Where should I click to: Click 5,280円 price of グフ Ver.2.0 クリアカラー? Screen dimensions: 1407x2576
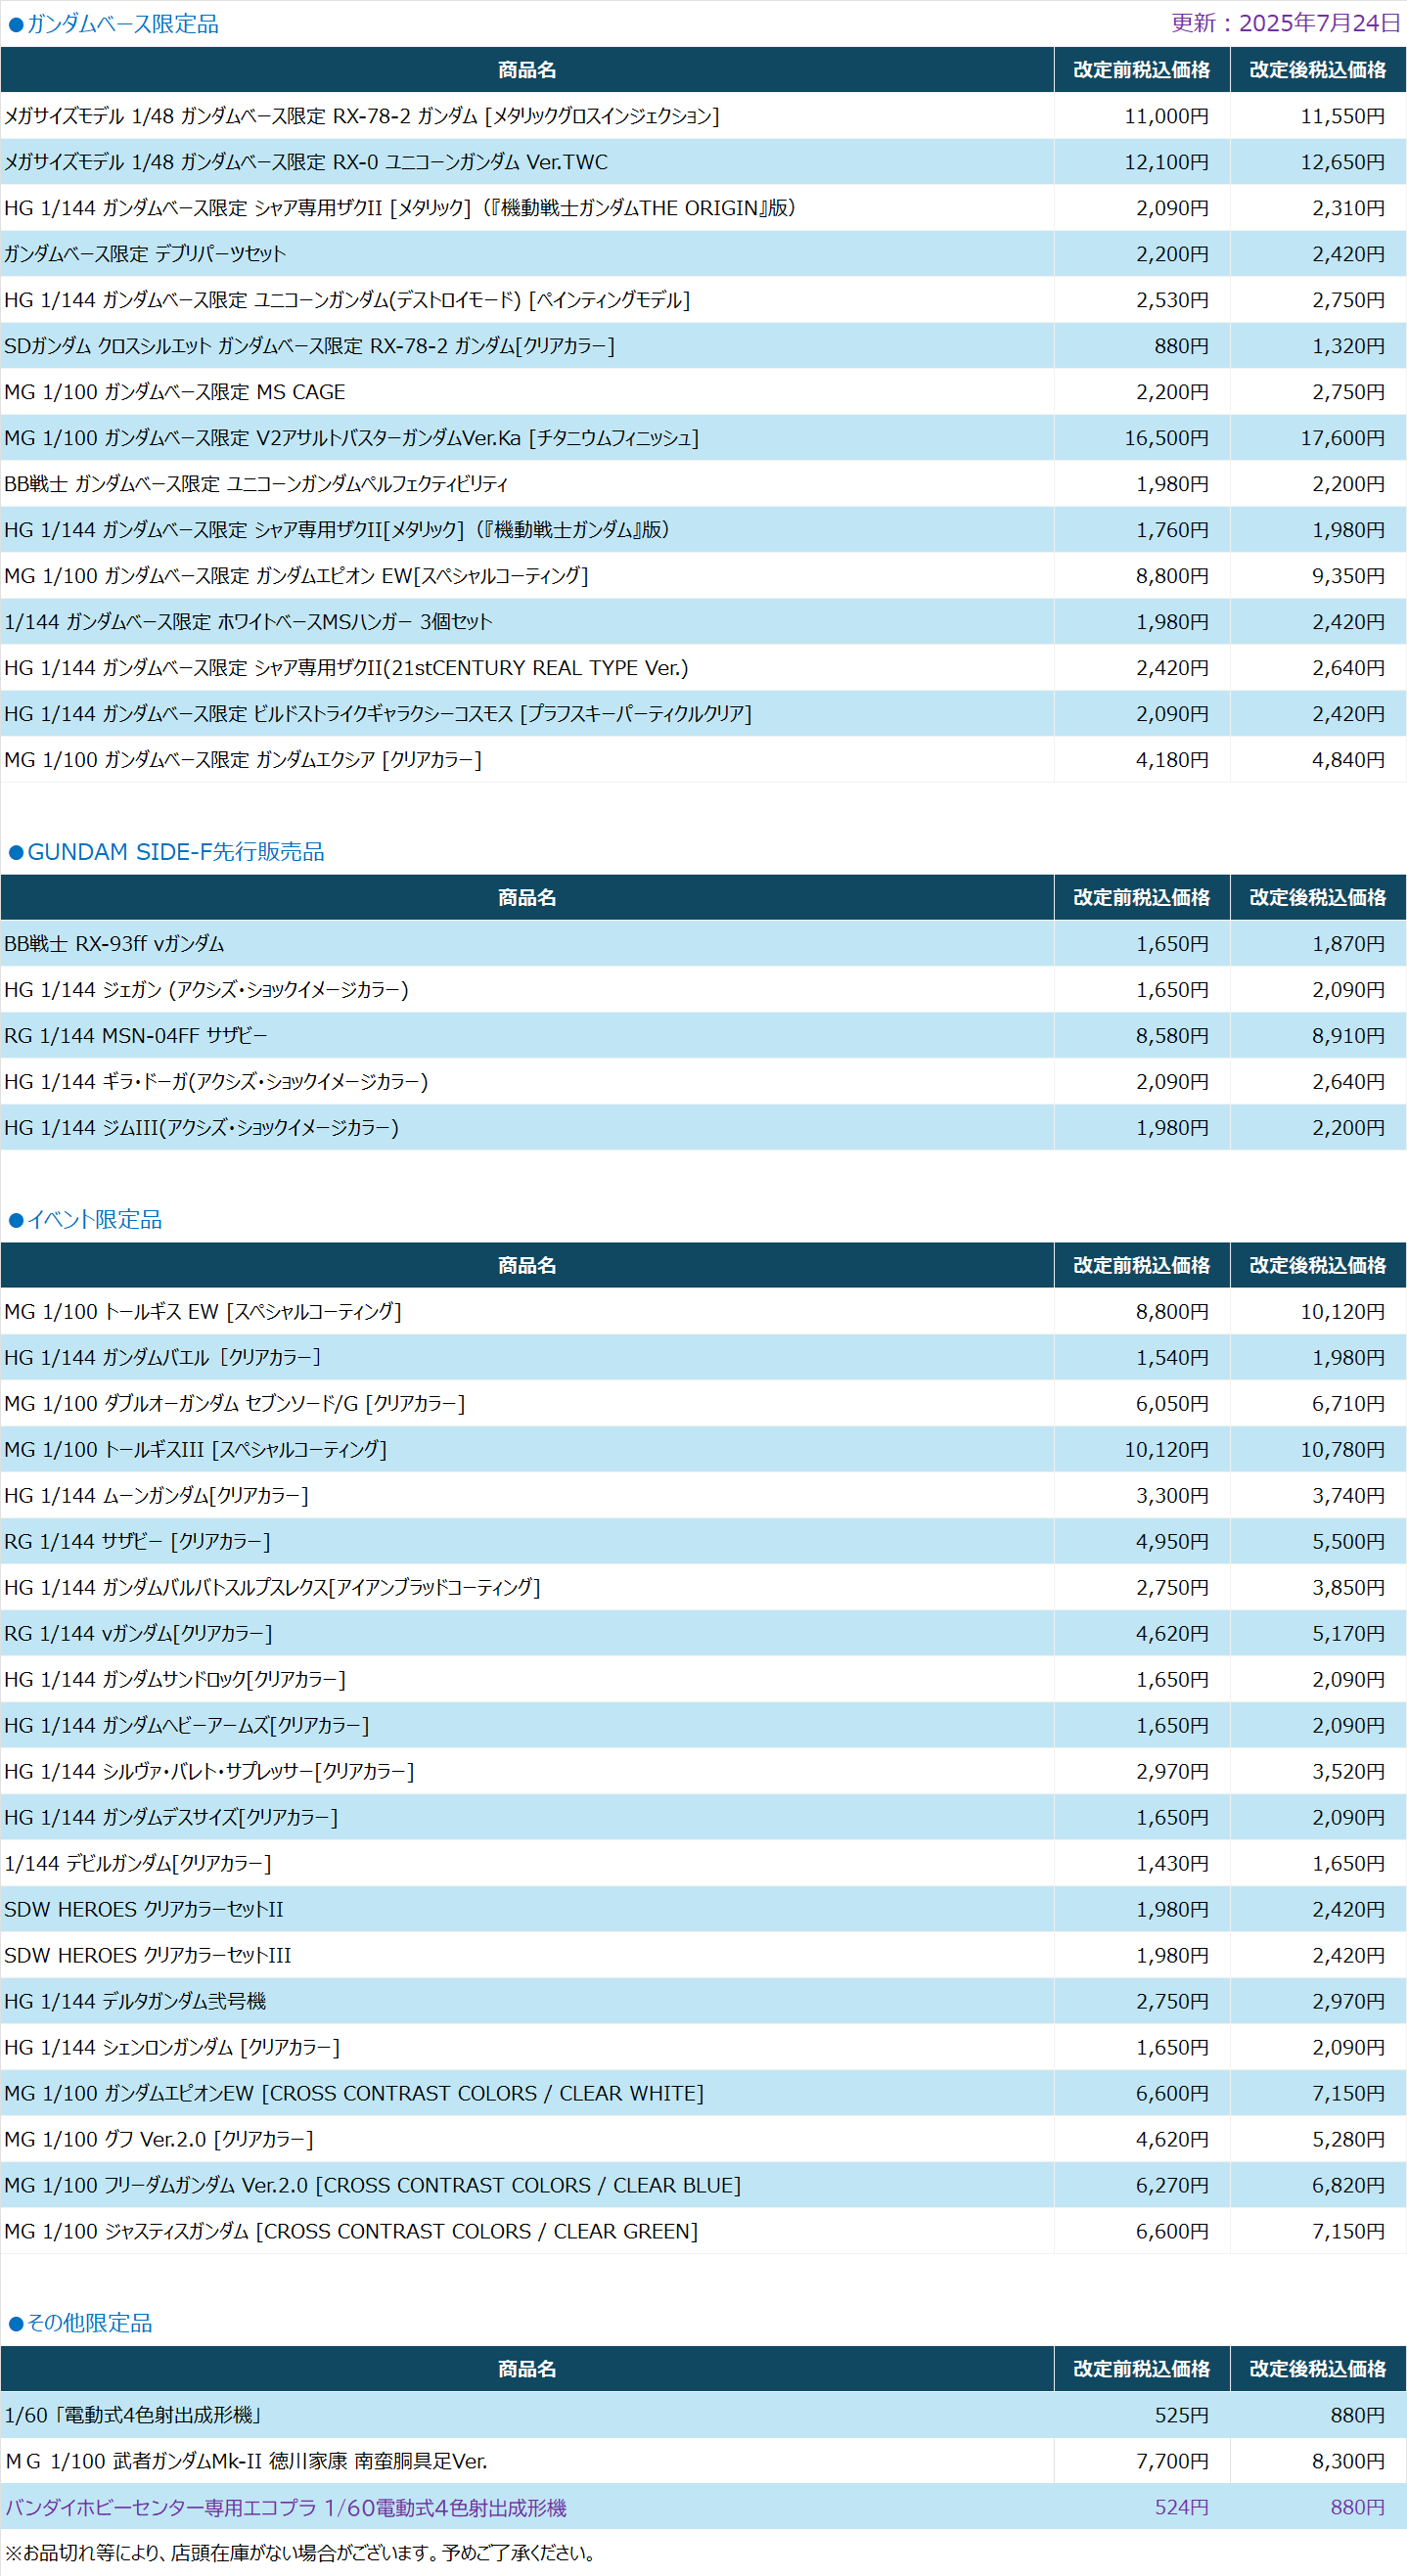tap(1348, 2140)
